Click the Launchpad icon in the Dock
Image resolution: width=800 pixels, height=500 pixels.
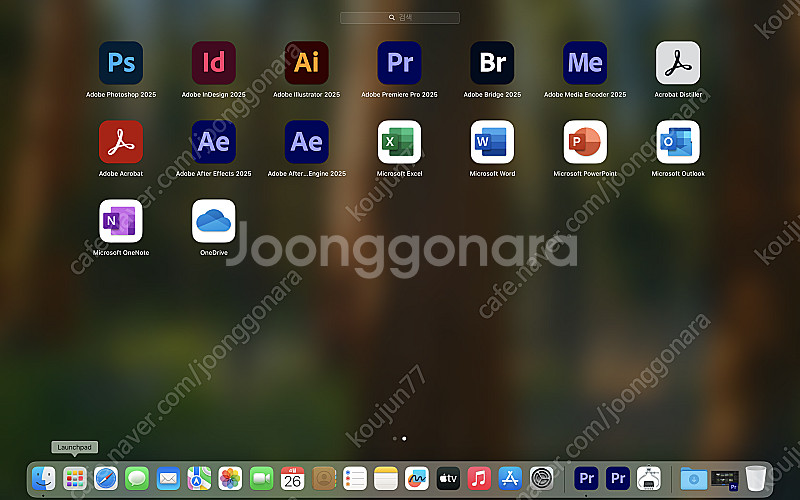click(75, 479)
